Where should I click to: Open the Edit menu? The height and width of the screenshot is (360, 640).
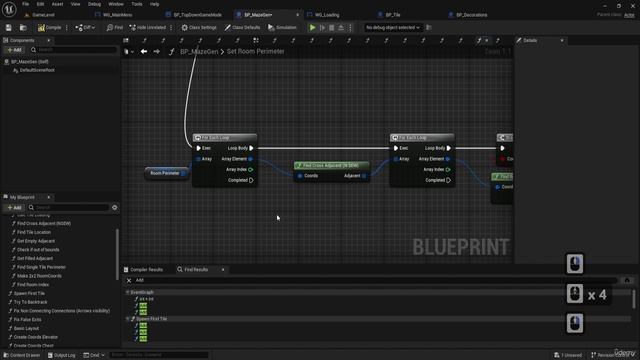40,4
